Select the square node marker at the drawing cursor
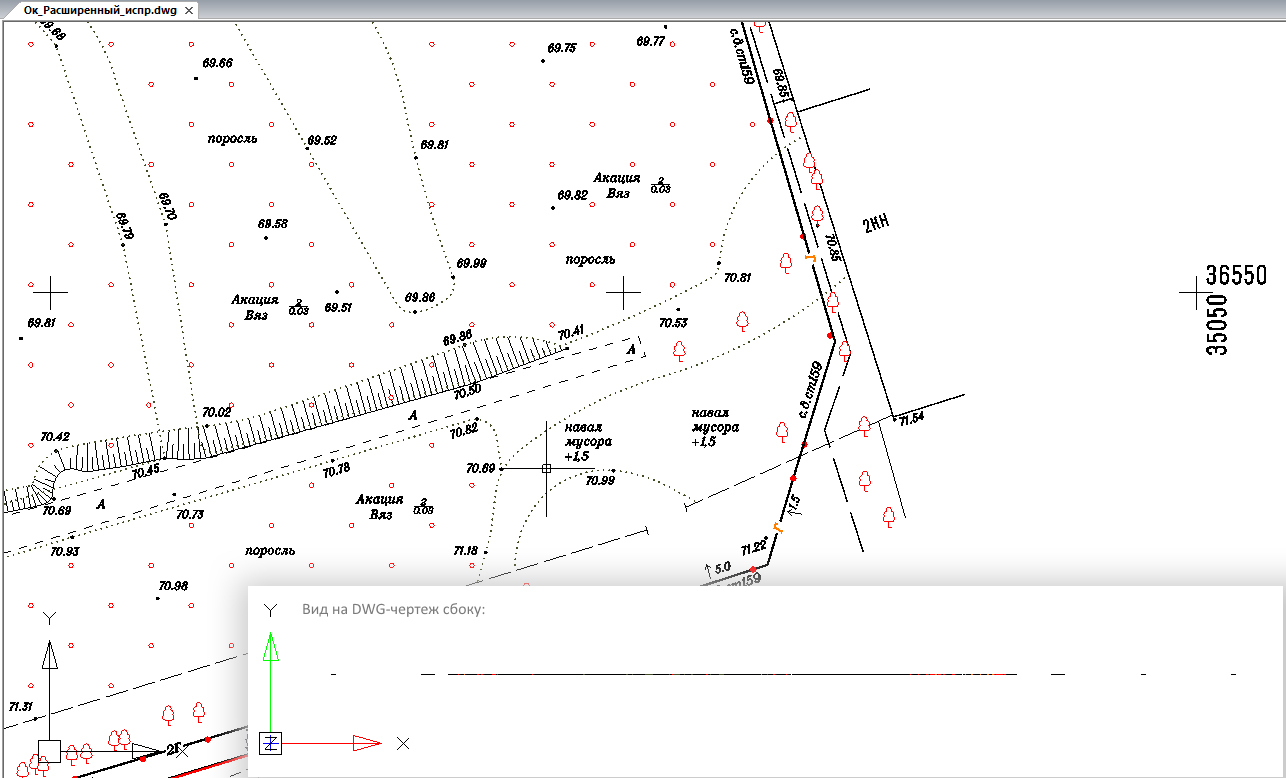This screenshot has height=778, width=1286. [x=547, y=468]
